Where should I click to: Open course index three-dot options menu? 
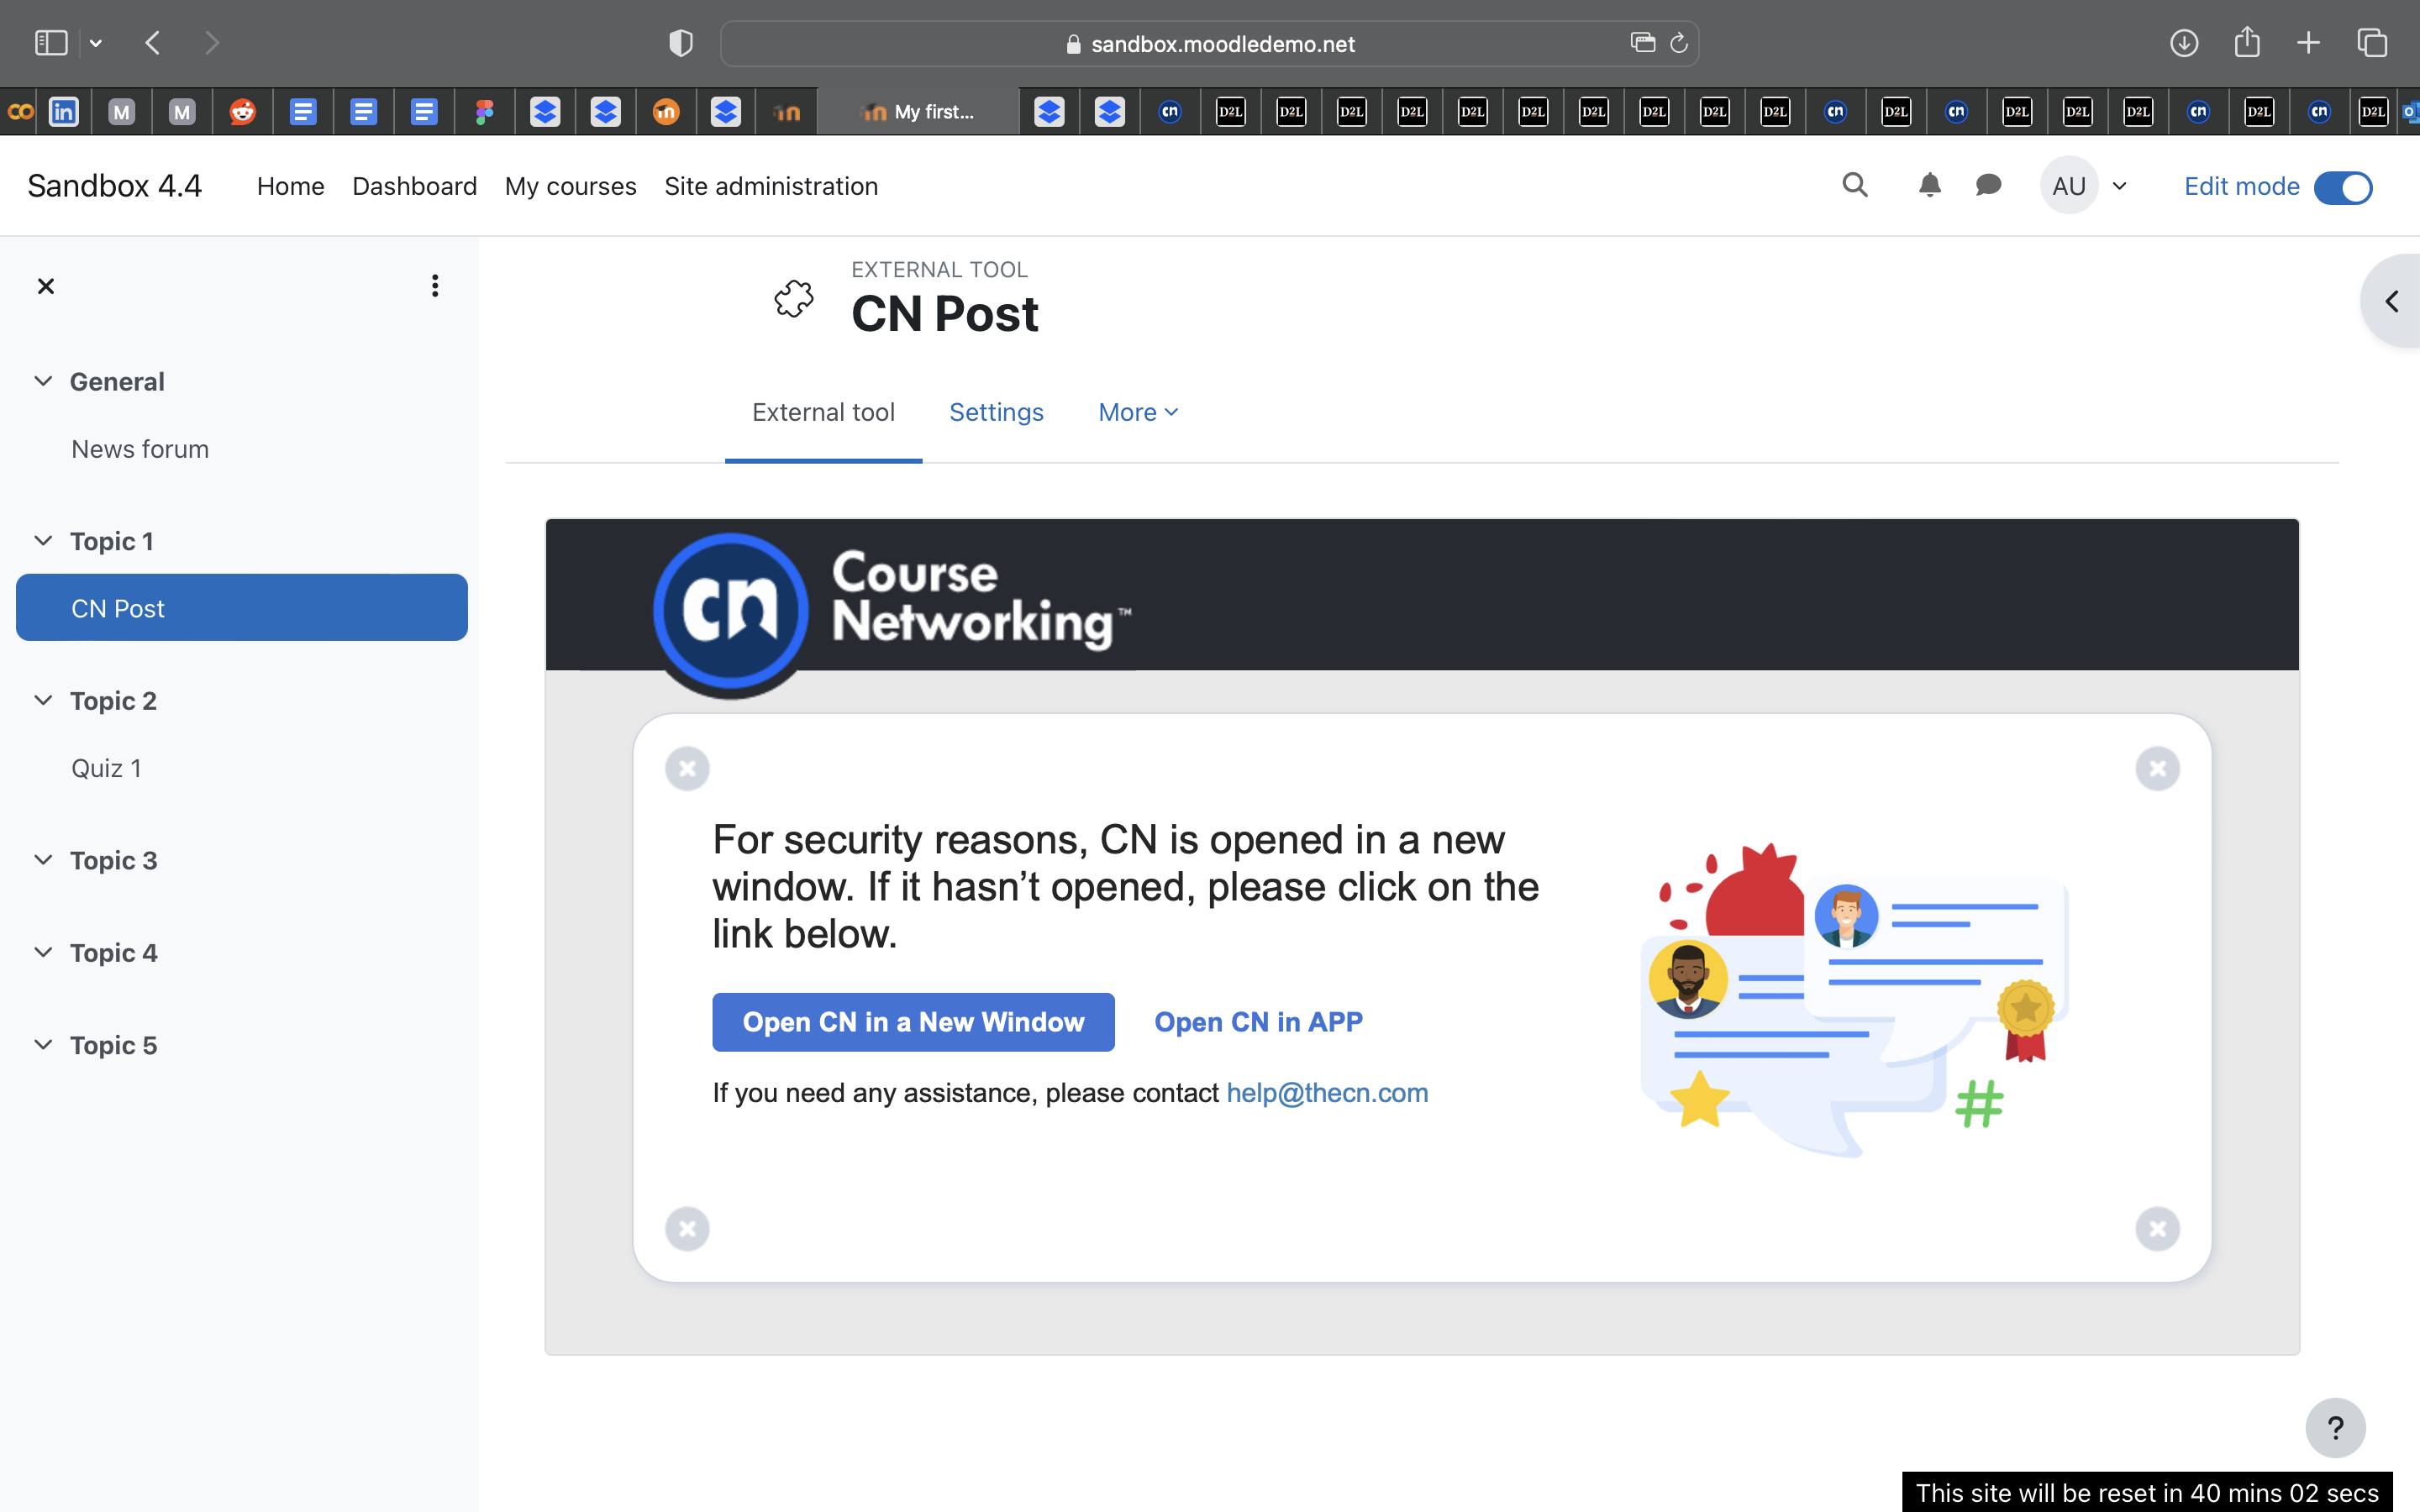coord(435,286)
